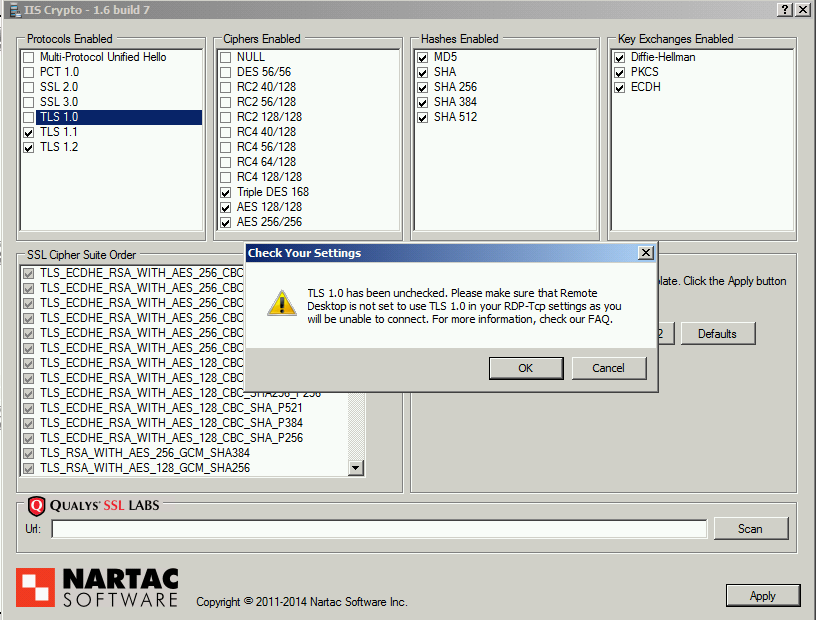This screenshot has width=816, height=620.
Task: Select TLS_ECDHE_RSA_WITH_AES_128_CBC_SHA_P521 cipher suite
Action: click(171, 408)
